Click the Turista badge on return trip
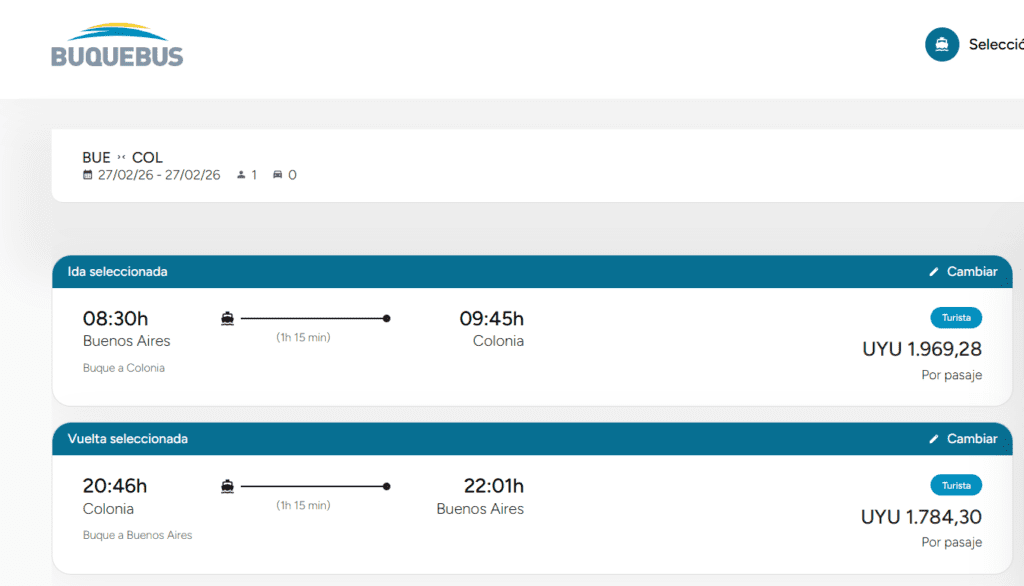This screenshot has width=1024, height=586. click(x=956, y=486)
